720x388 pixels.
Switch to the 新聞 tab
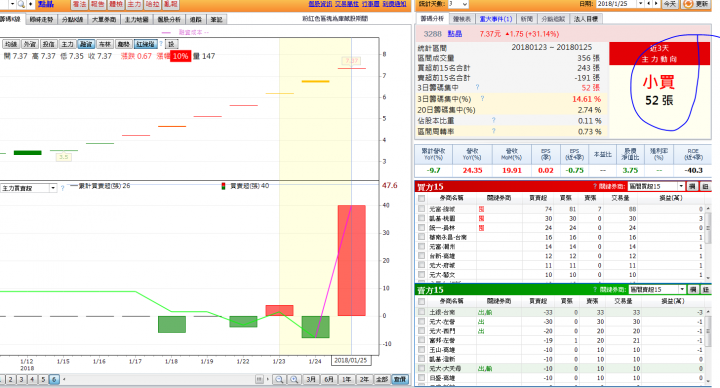pyautogui.click(x=527, y=19)
